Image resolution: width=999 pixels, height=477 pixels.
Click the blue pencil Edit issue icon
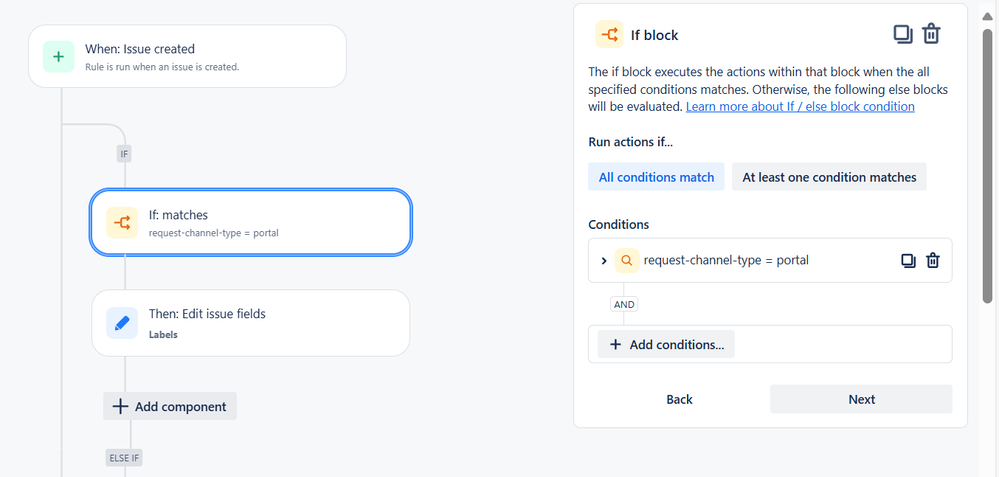pos(122,323)
